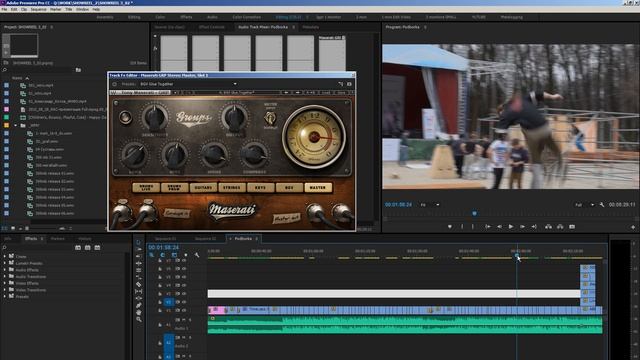Switch to the Sequence 01 timeline tab
This screenshot has width=640, height=360.
pyautogui.click(x=165, y=239)
